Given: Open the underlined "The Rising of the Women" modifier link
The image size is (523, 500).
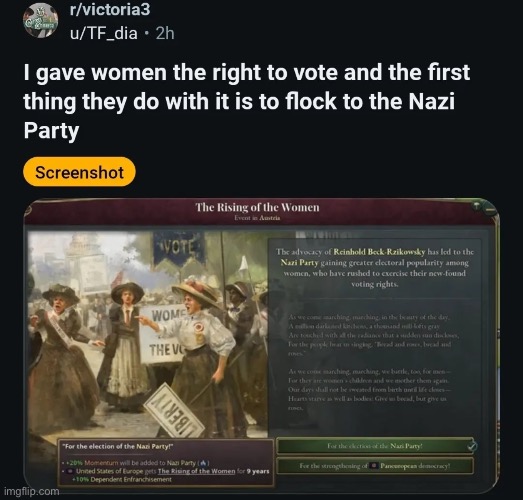Looking at the screenshot, I should [x=196, y=471].
